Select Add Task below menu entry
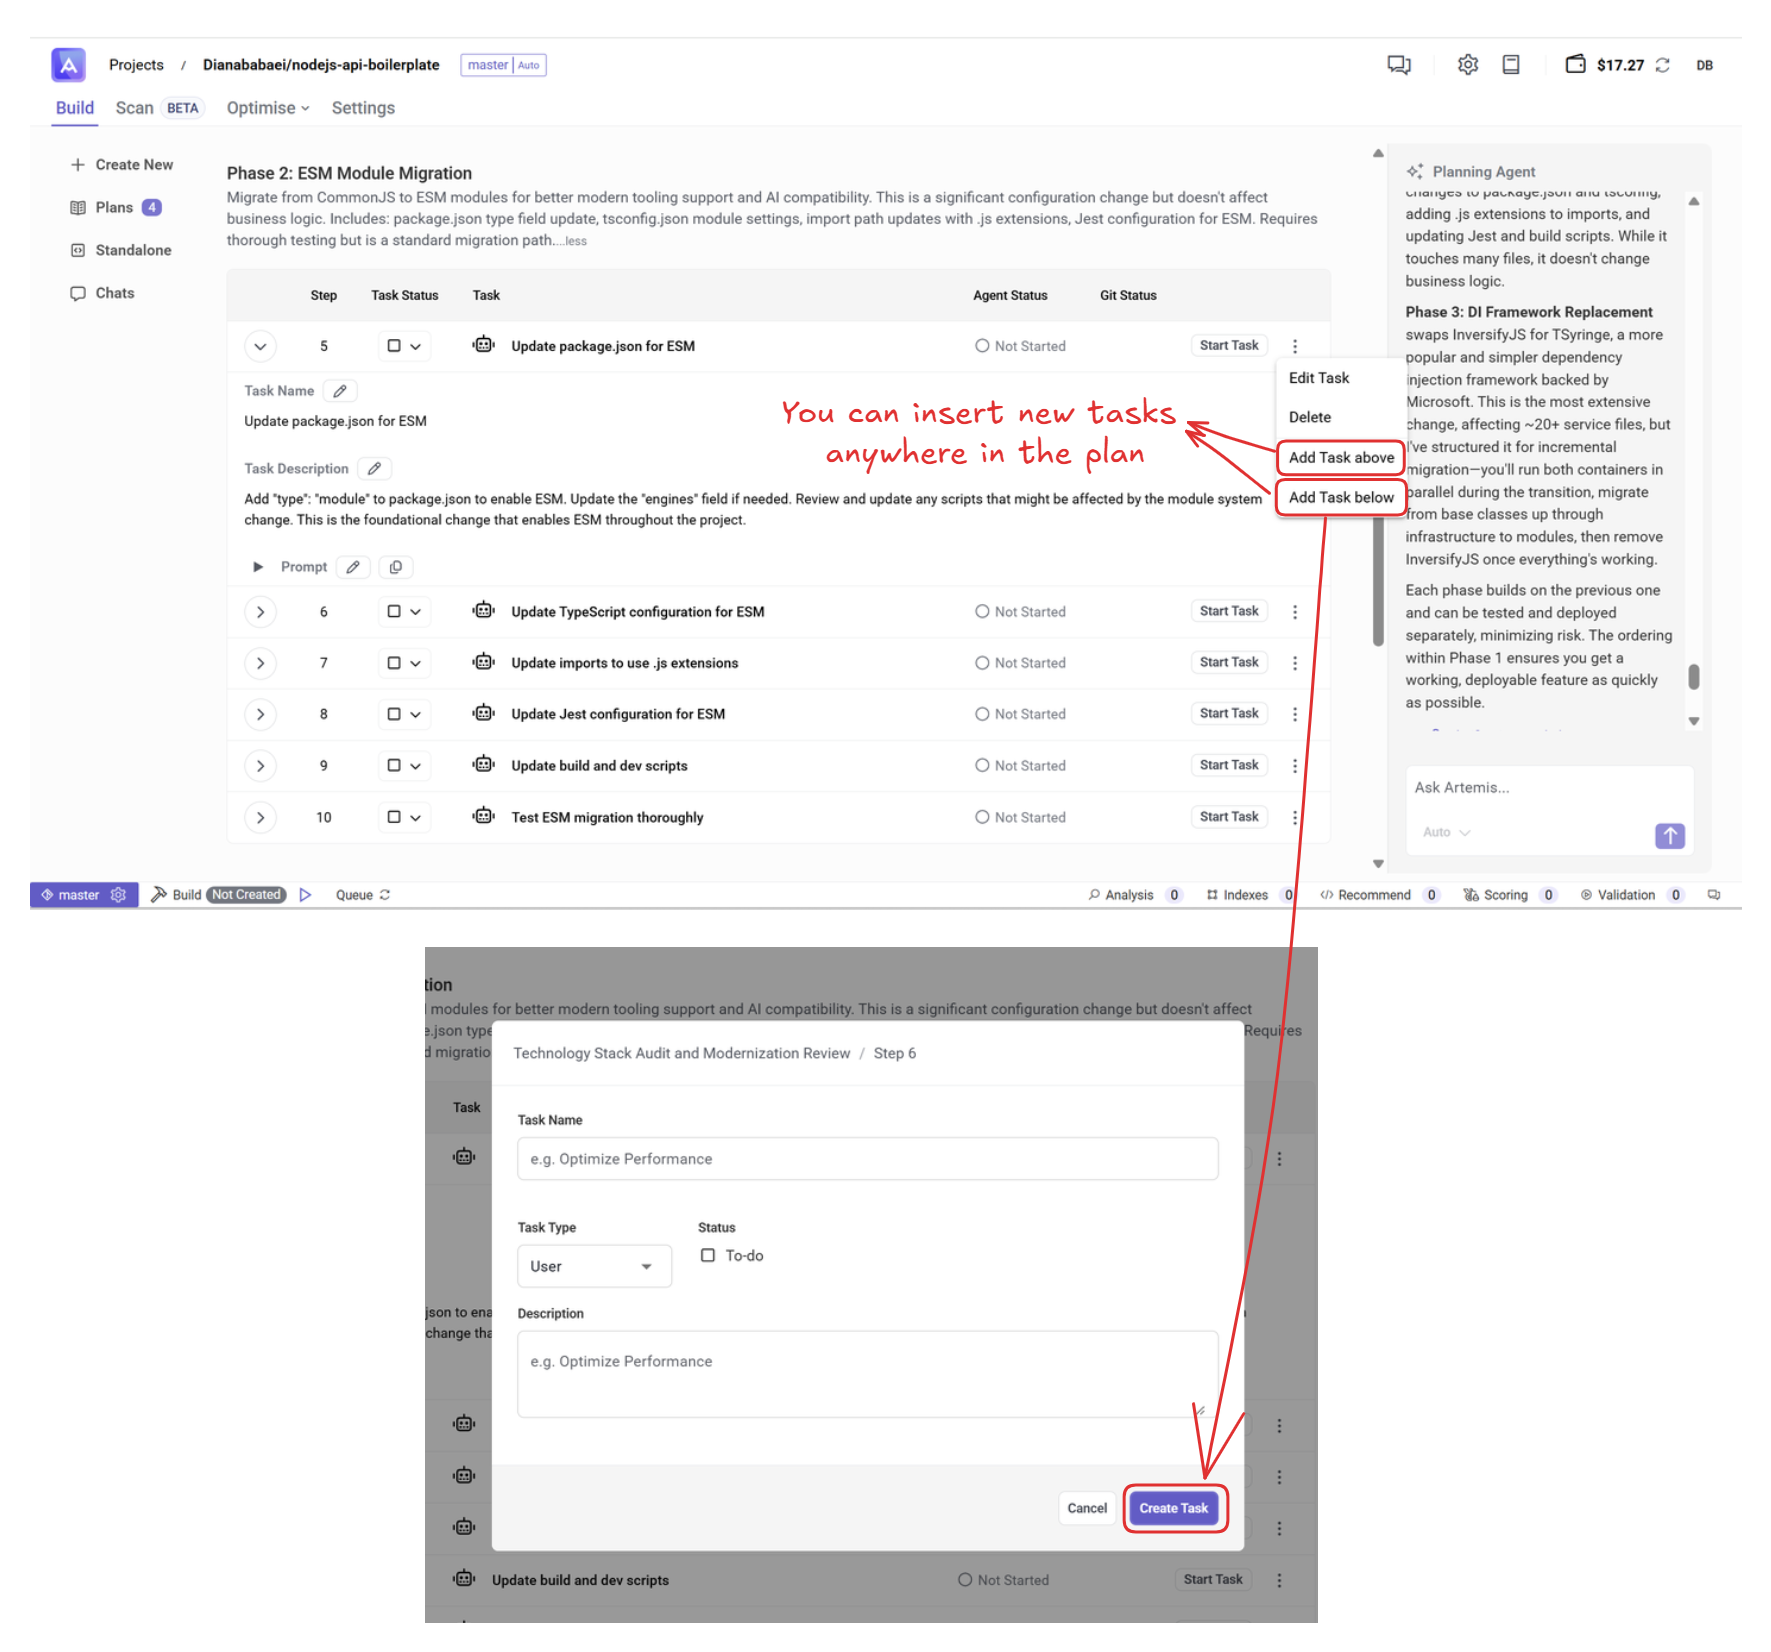The image size is (1771, 1652). coord(1340,497)
